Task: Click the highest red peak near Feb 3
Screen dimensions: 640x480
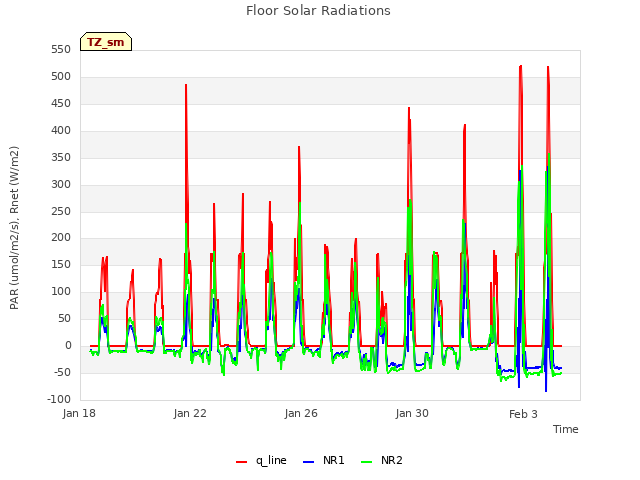Action: (x=520, y=66)
